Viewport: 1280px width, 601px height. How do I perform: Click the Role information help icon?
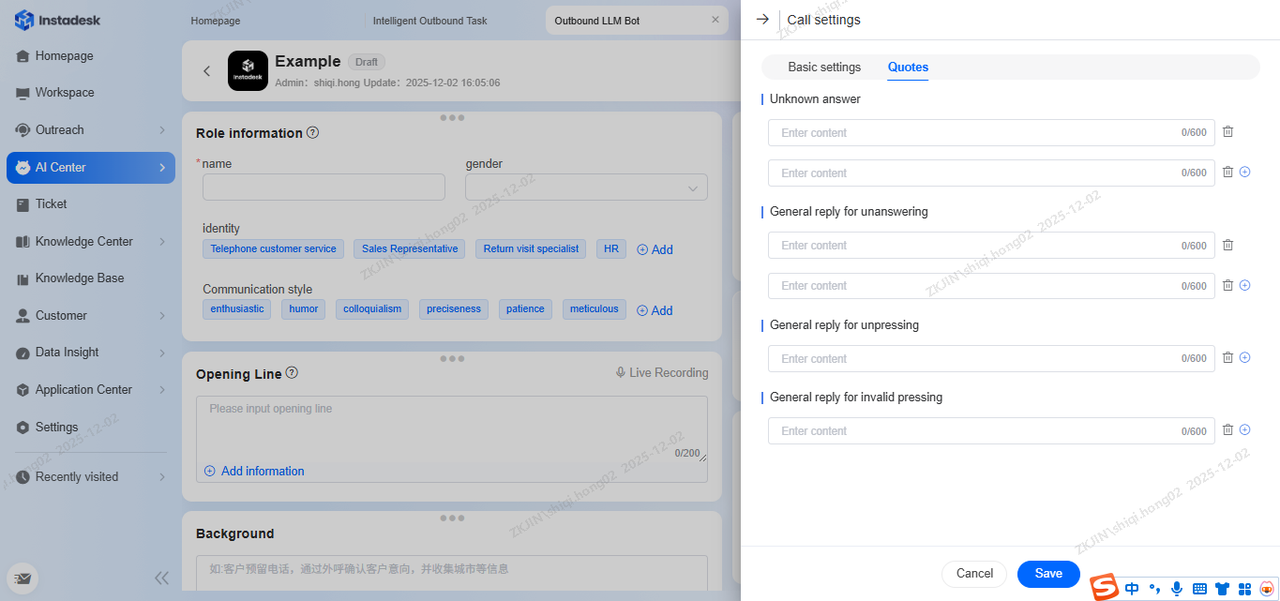313,133
